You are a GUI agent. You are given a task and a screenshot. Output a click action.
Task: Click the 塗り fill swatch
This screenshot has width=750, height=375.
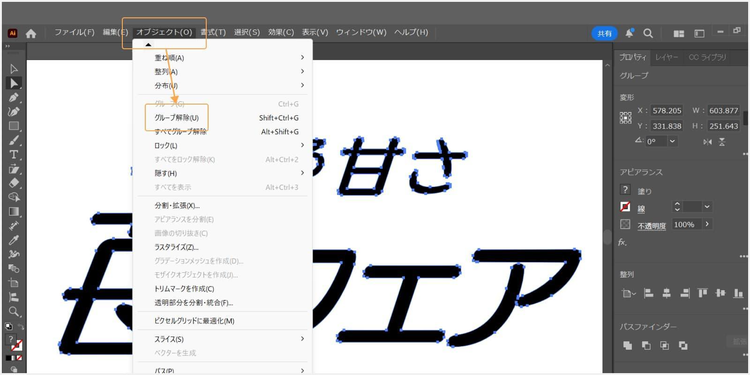[625, 190]
